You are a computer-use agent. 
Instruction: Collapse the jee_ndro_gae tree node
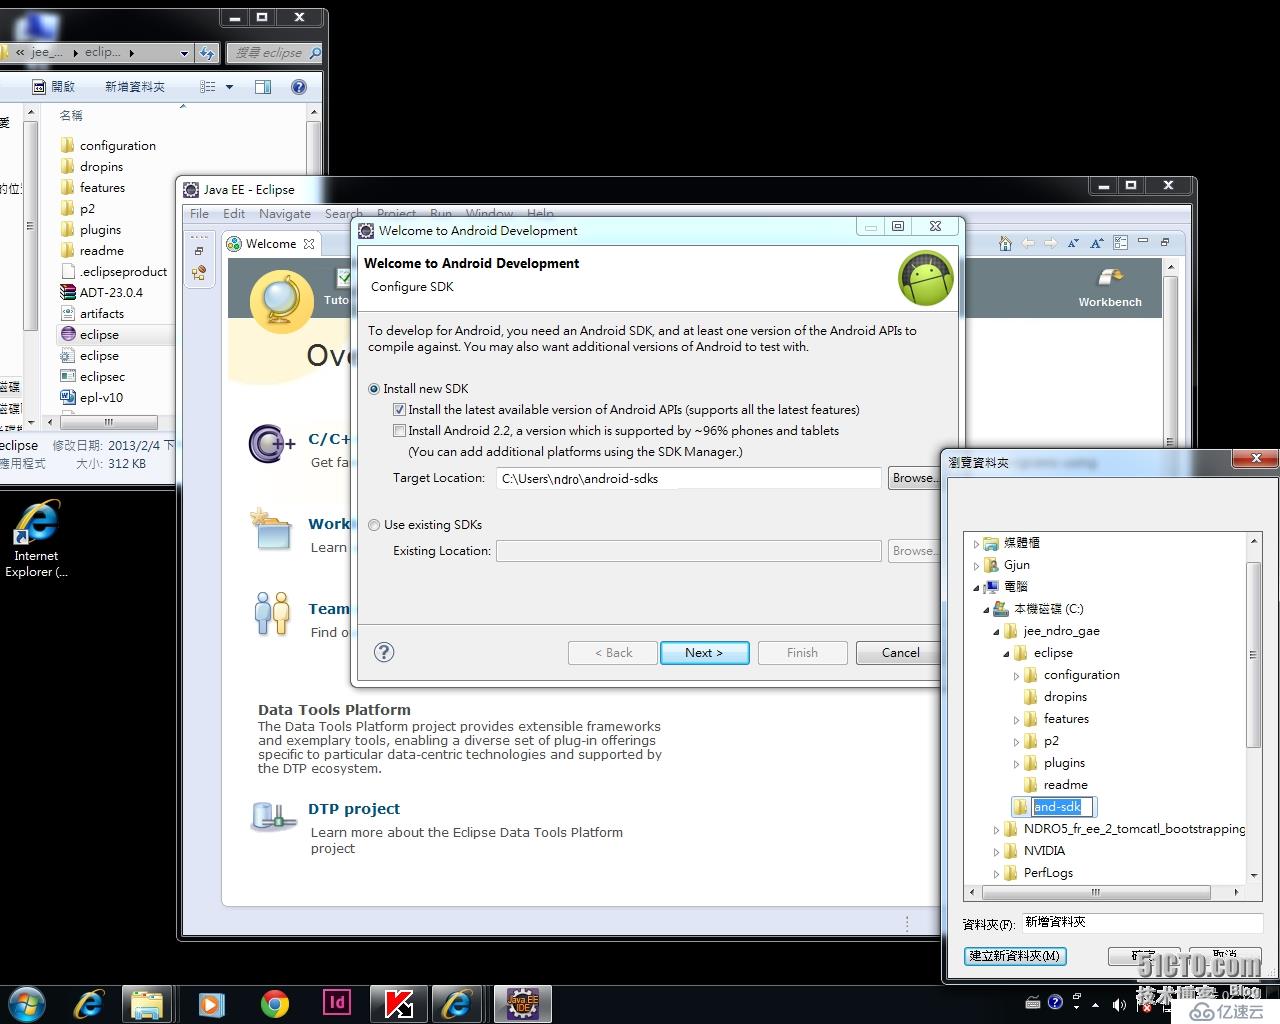coord(997,632)
